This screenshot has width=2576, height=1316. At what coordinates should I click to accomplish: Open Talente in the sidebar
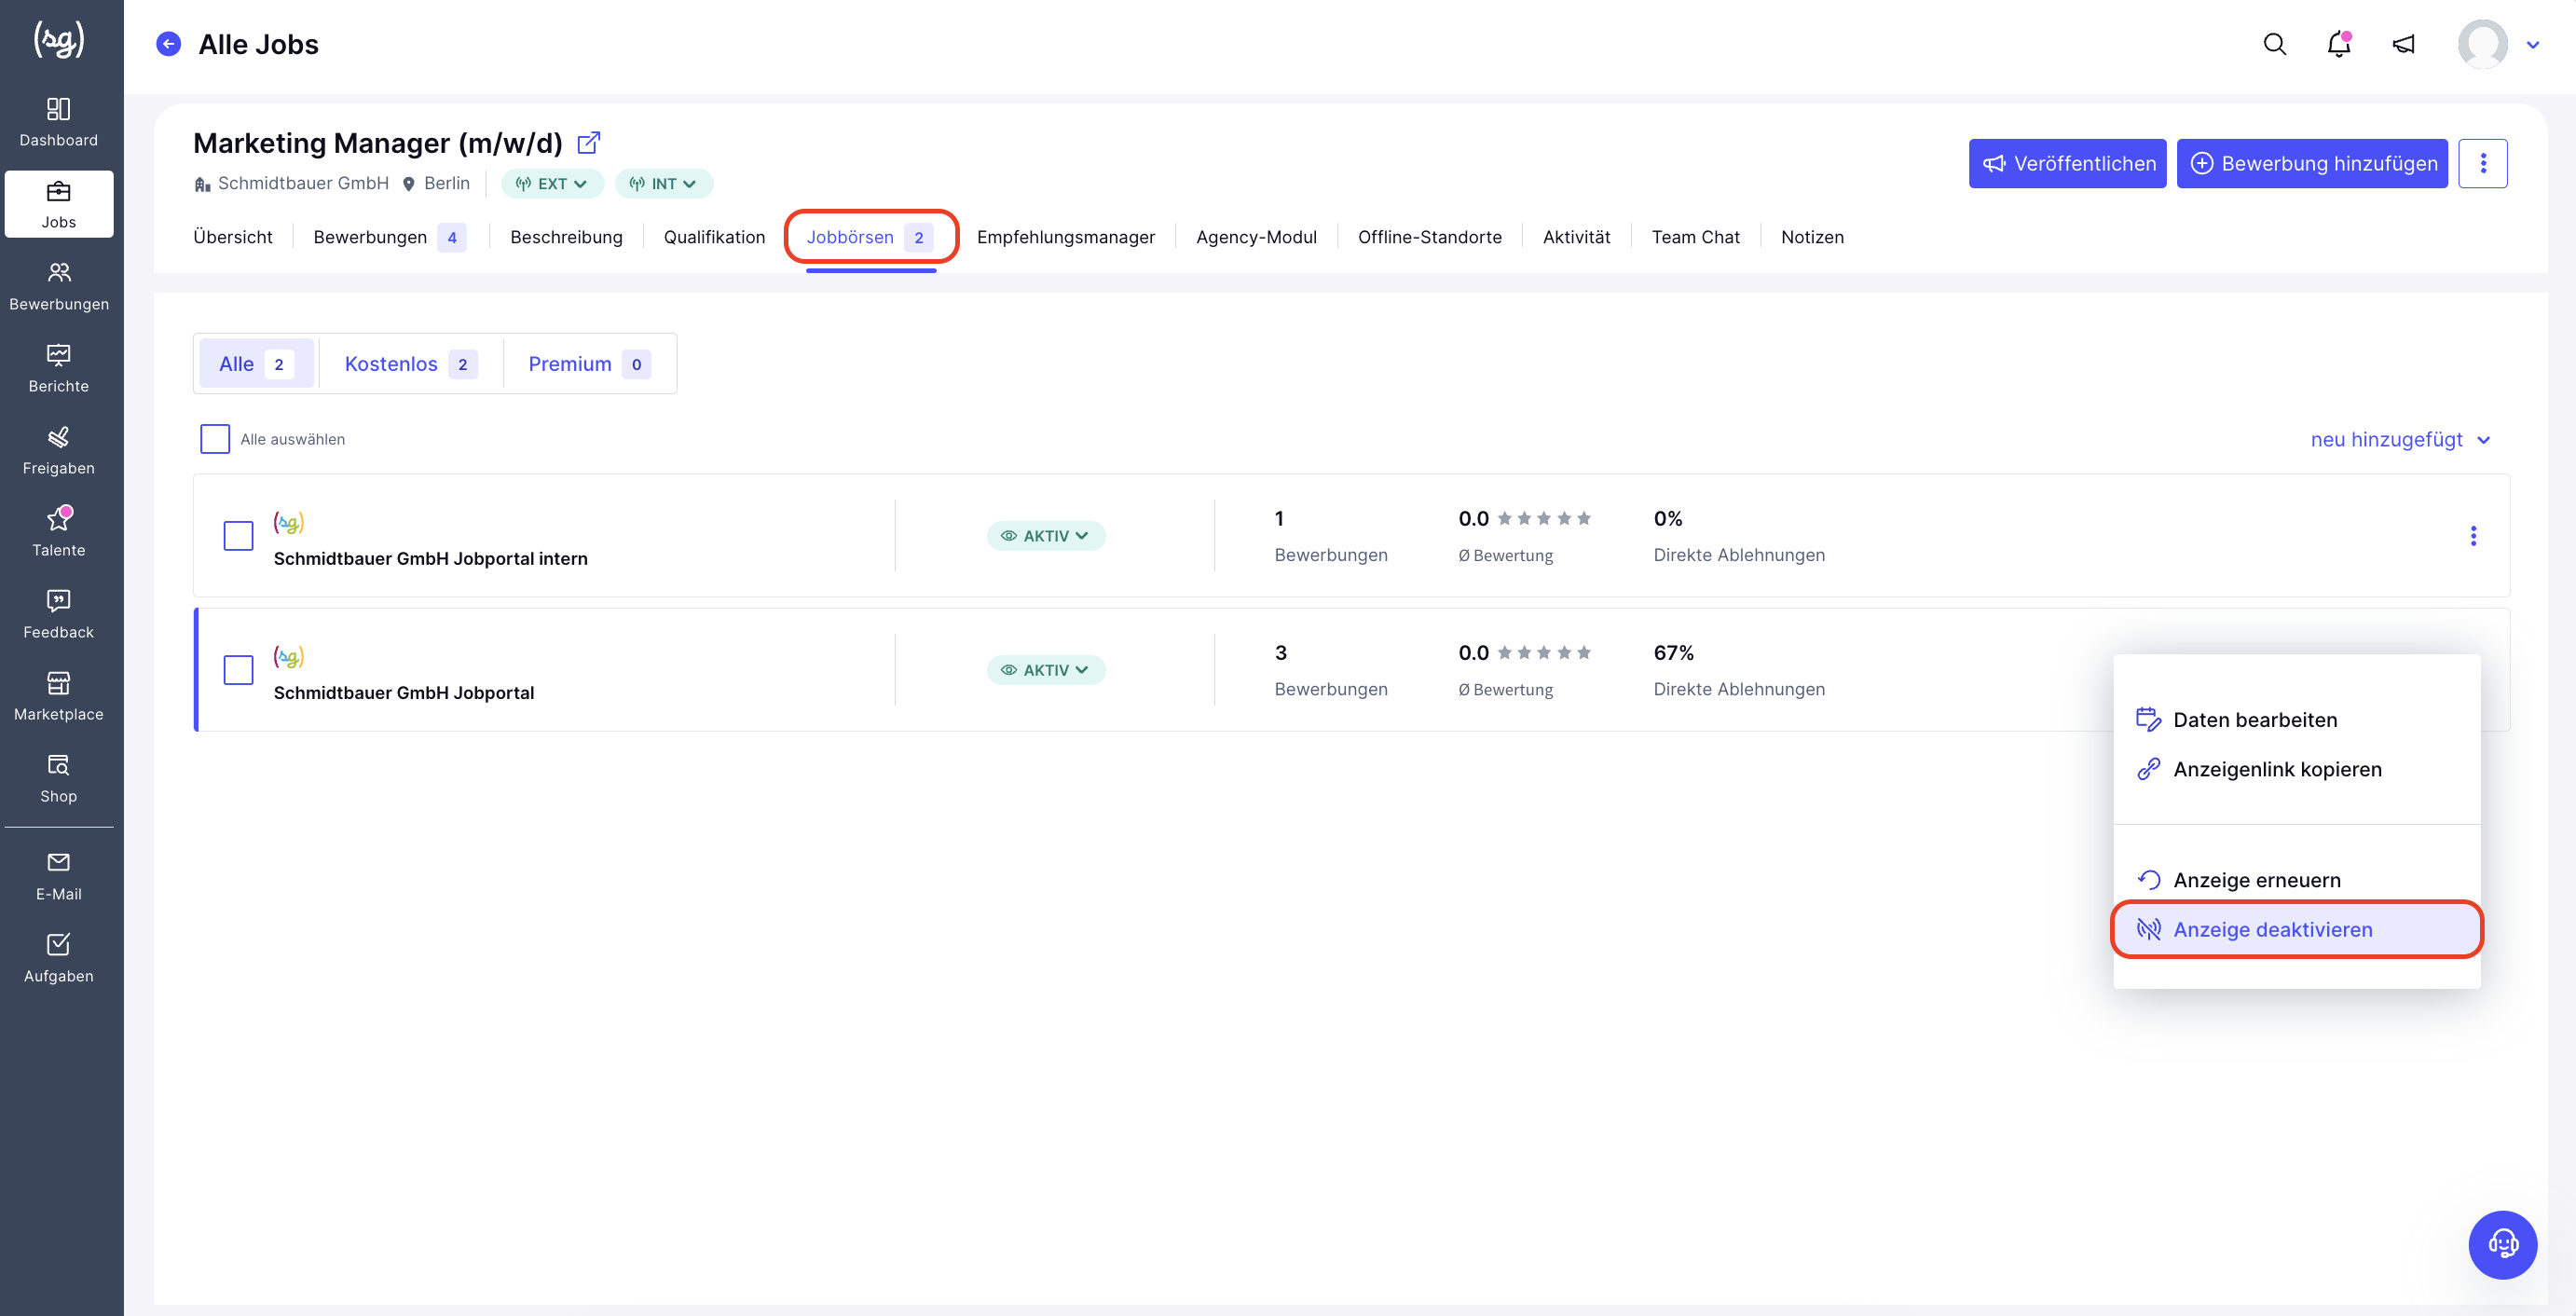(x=59, y=532)
